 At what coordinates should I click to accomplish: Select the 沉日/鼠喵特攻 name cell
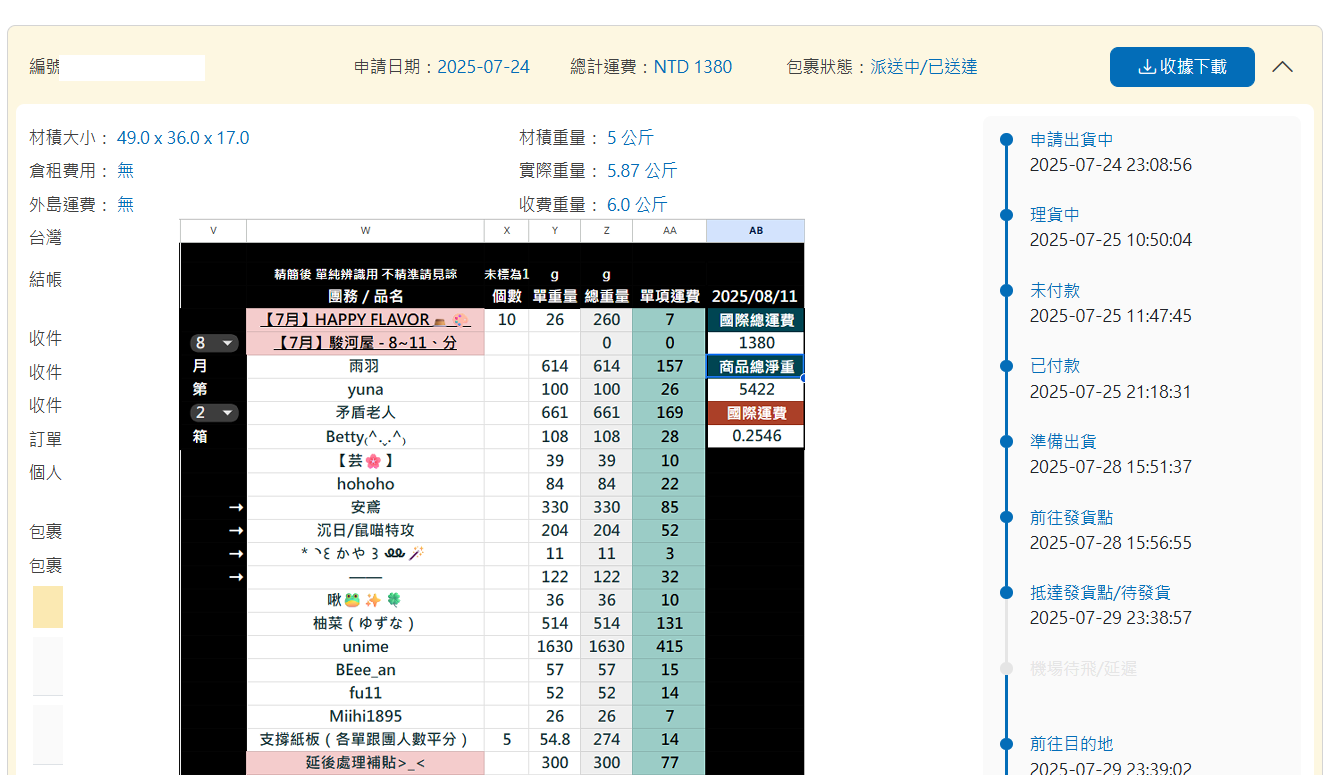(x=365, y=530)
